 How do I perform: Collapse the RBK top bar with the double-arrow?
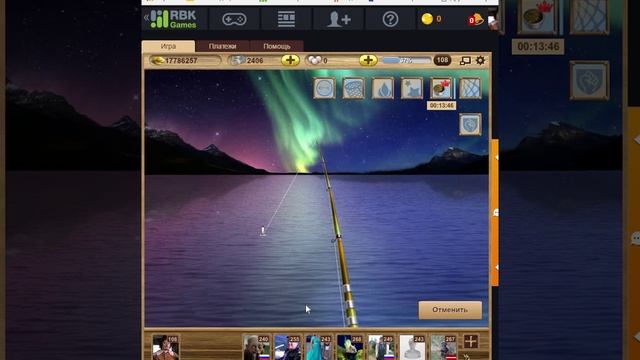tap(146, 18)
